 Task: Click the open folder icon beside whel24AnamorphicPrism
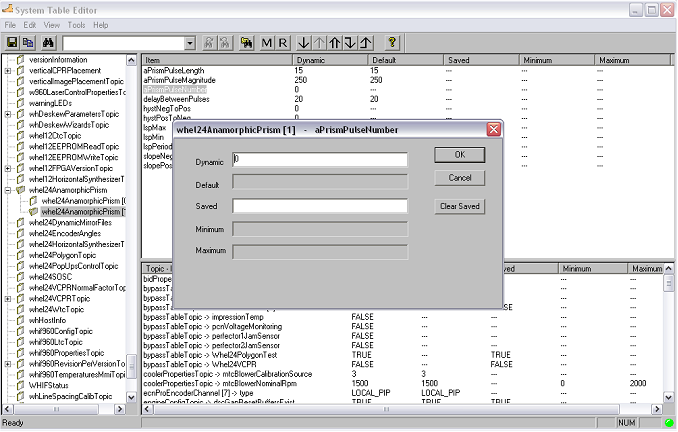click(x=20, y=190)
